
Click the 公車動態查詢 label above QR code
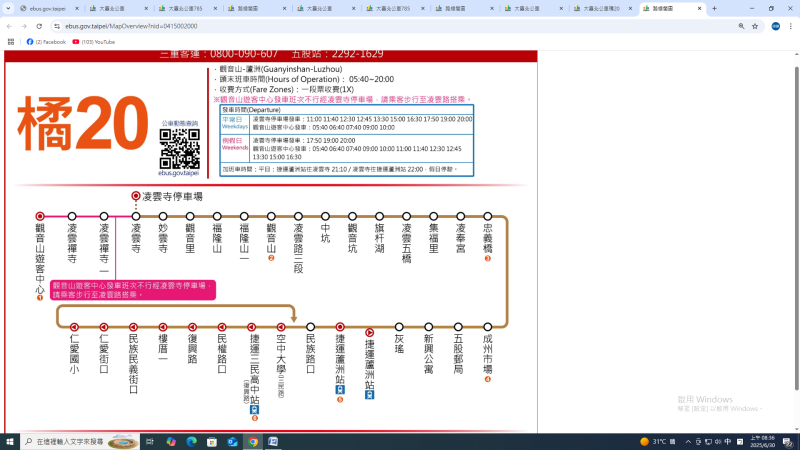click(x=180, y=123)
